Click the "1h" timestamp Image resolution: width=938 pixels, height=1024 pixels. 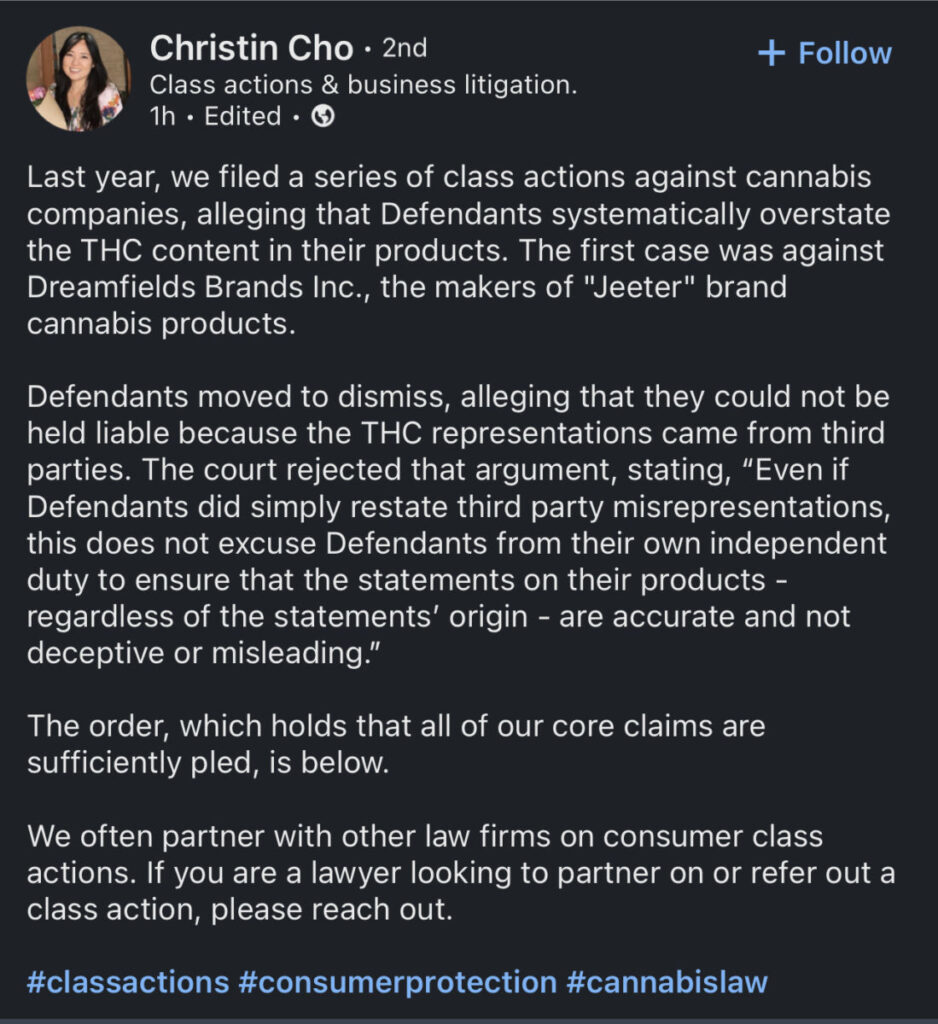(x=163, y=116)
